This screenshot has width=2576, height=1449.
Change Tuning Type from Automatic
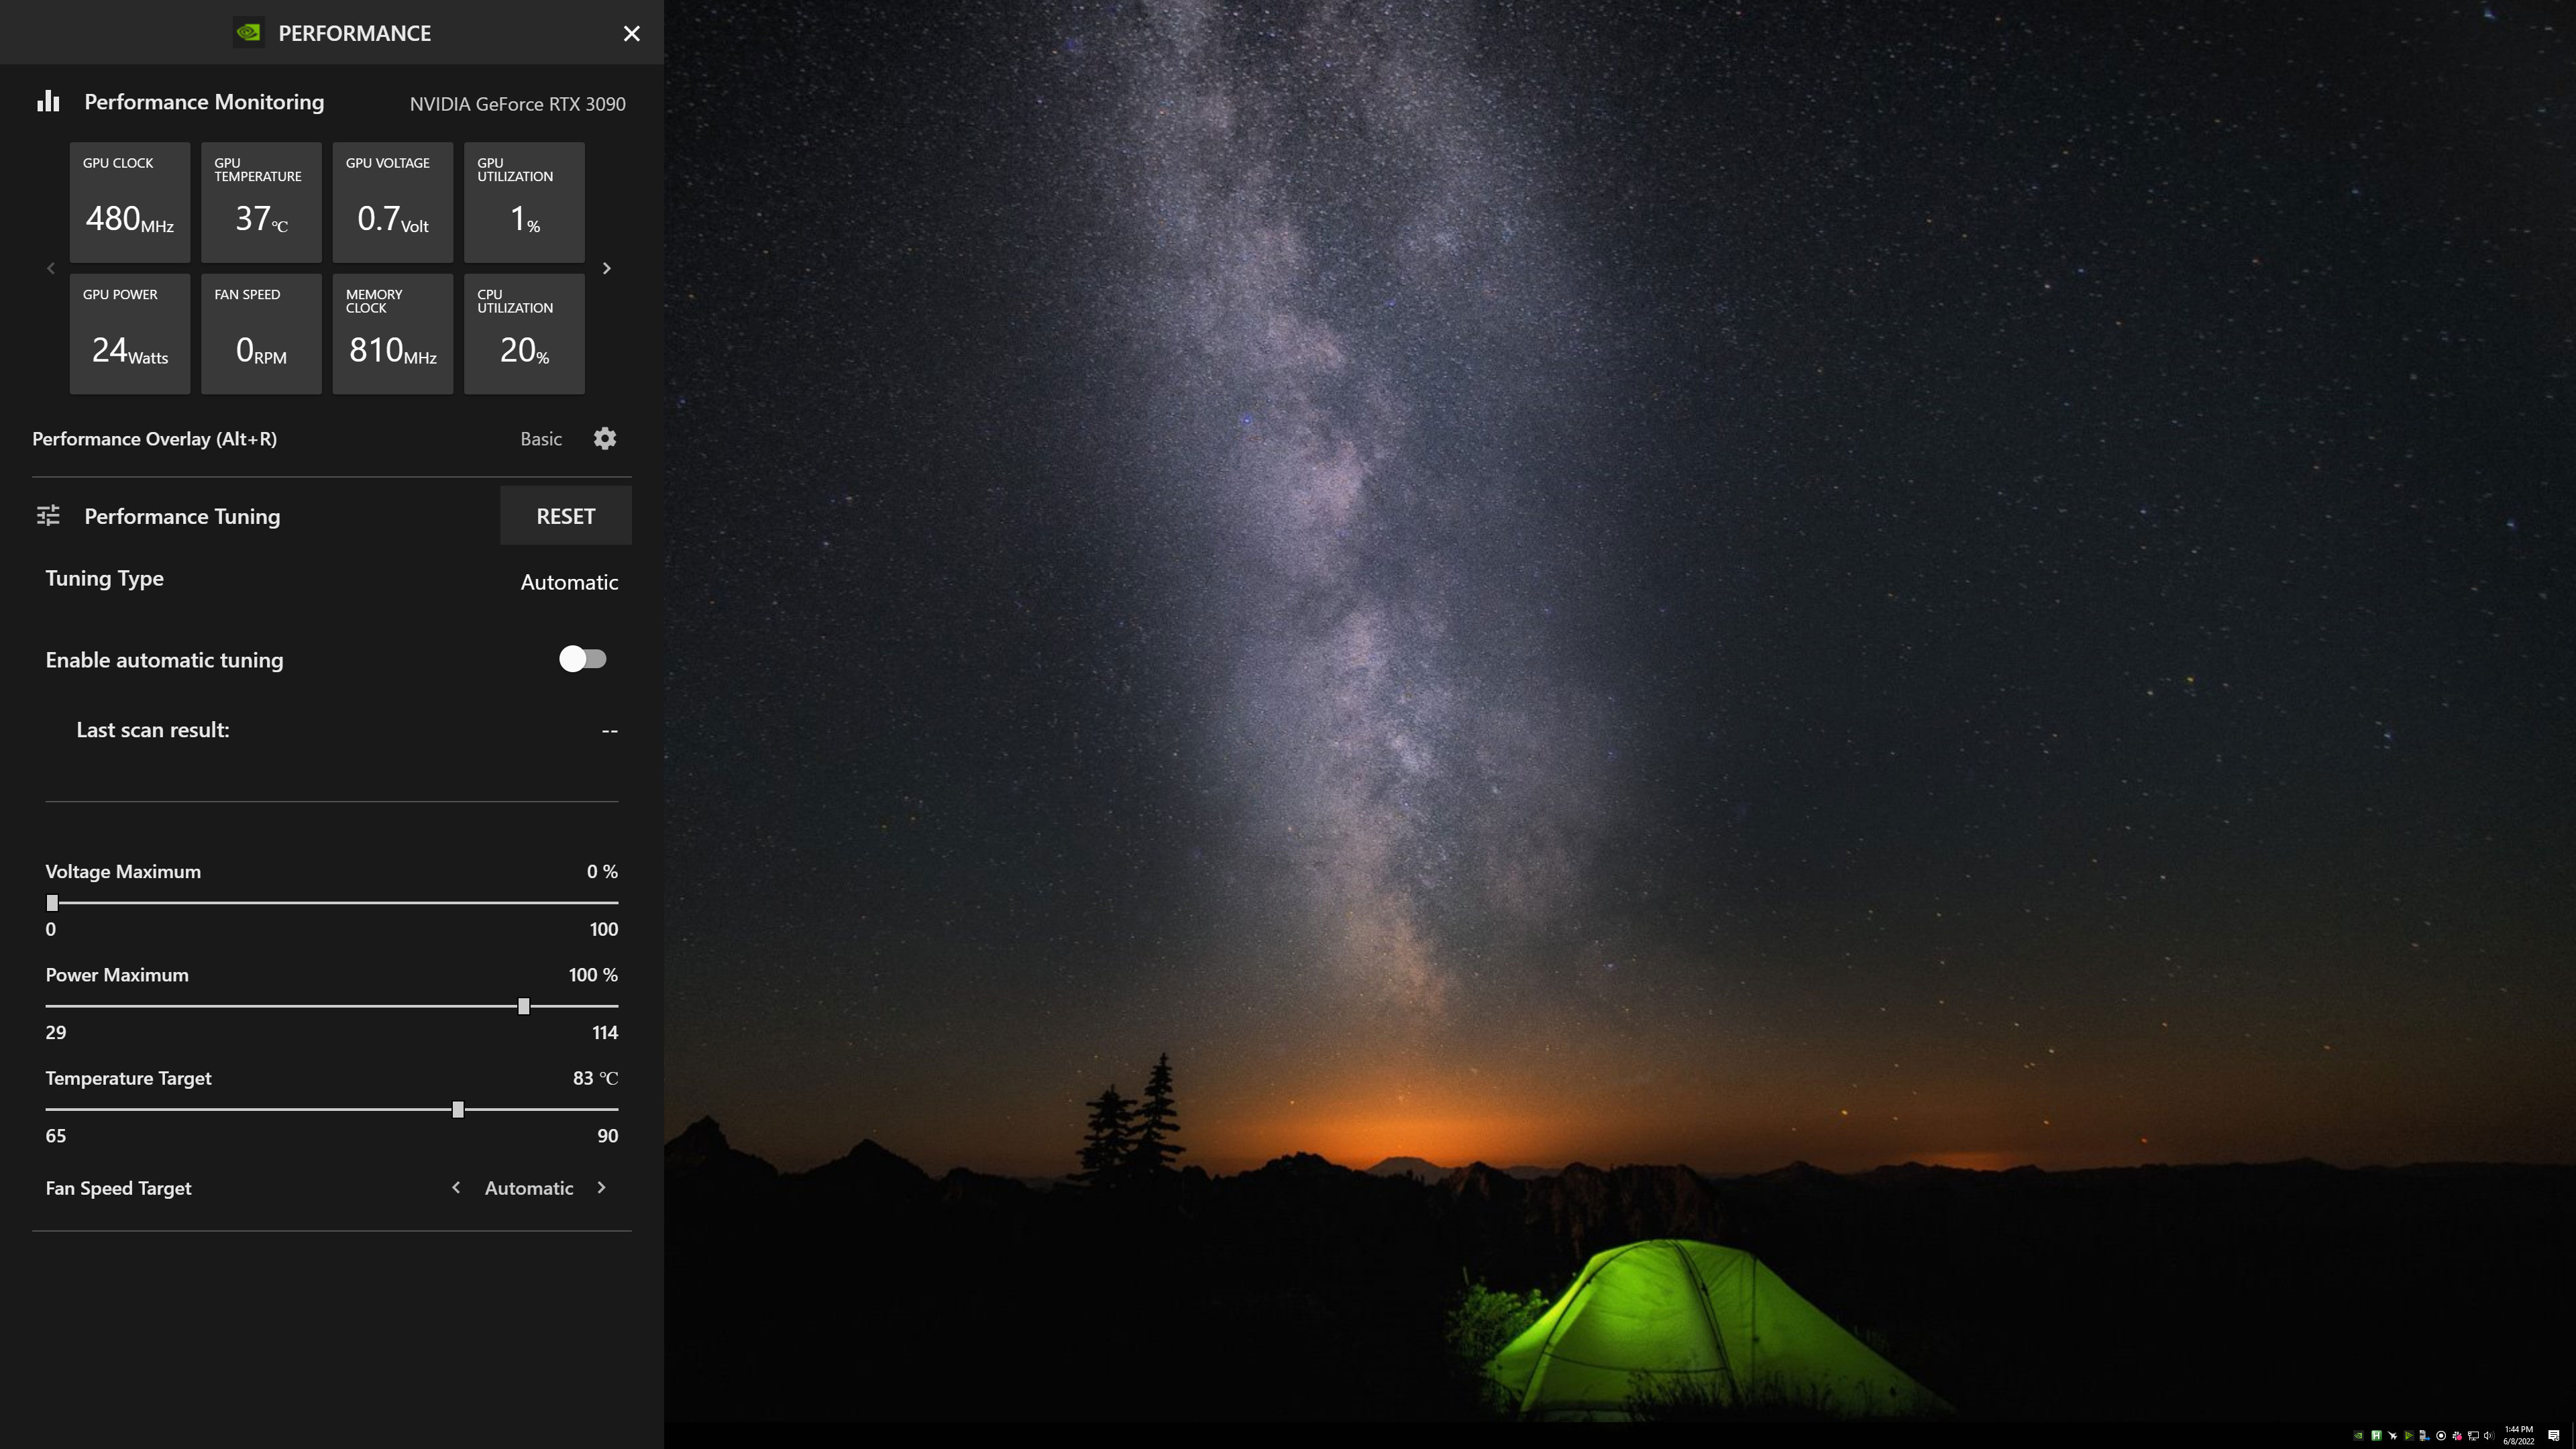coord(569,582)
